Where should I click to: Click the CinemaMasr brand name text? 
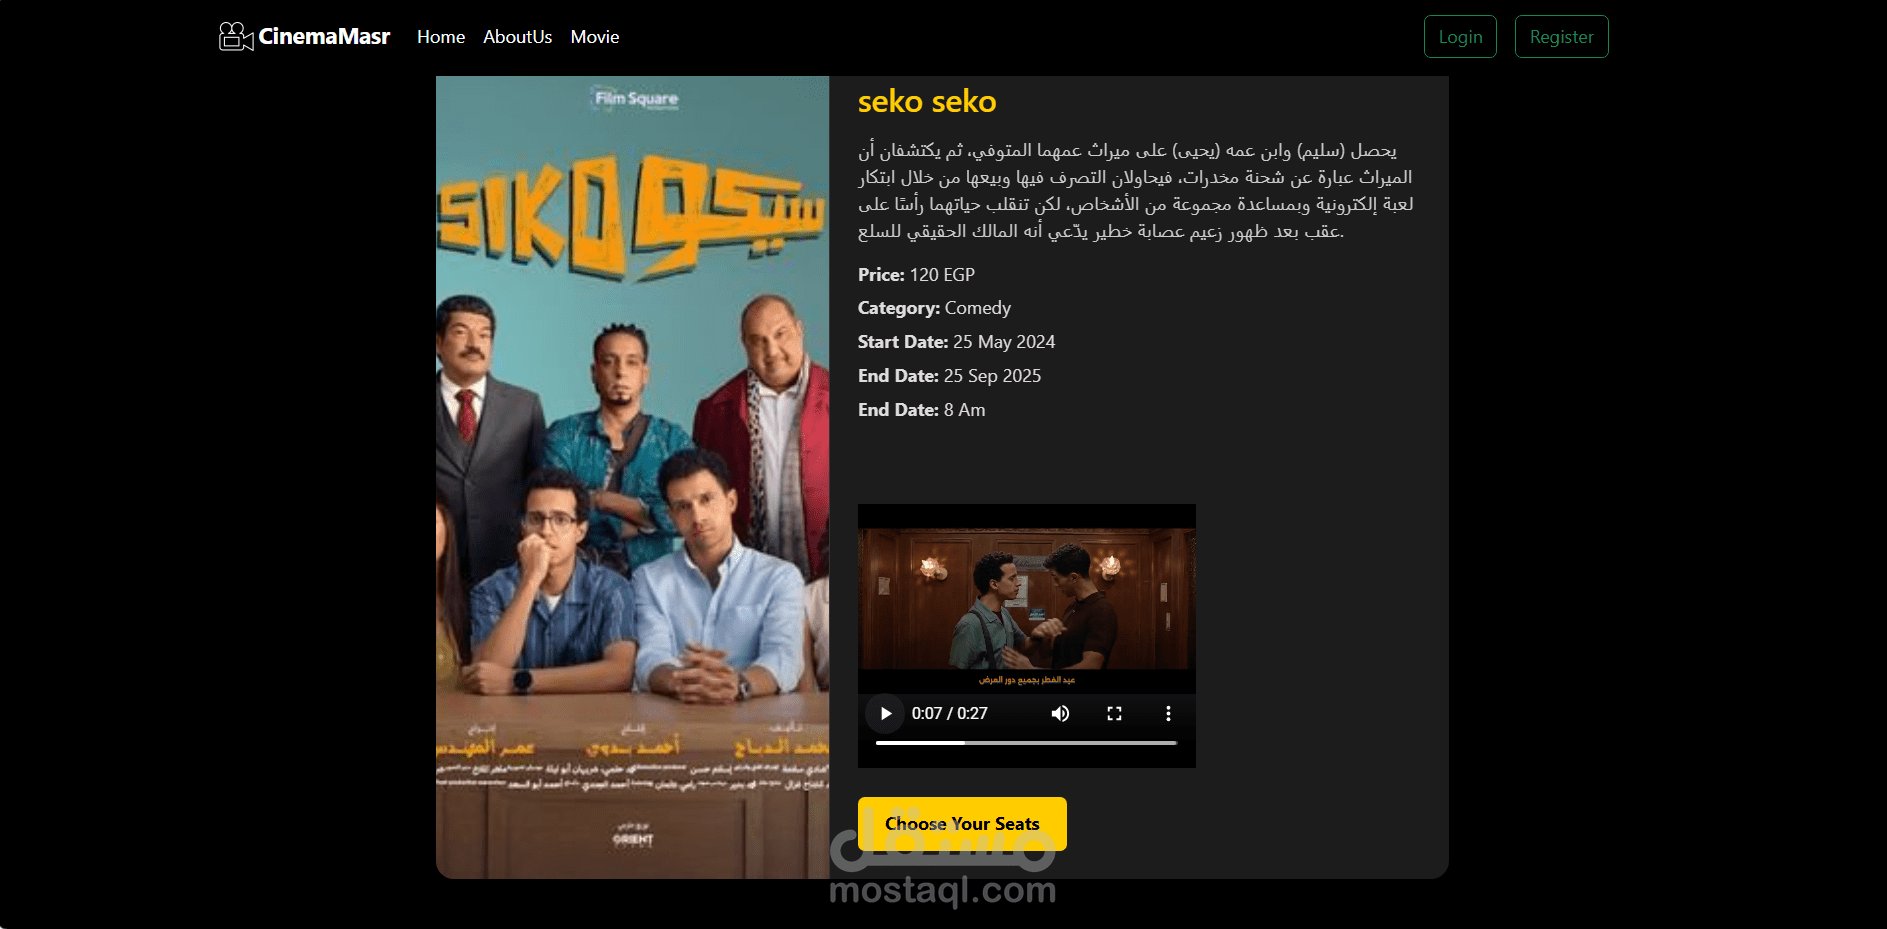[324, 37]
